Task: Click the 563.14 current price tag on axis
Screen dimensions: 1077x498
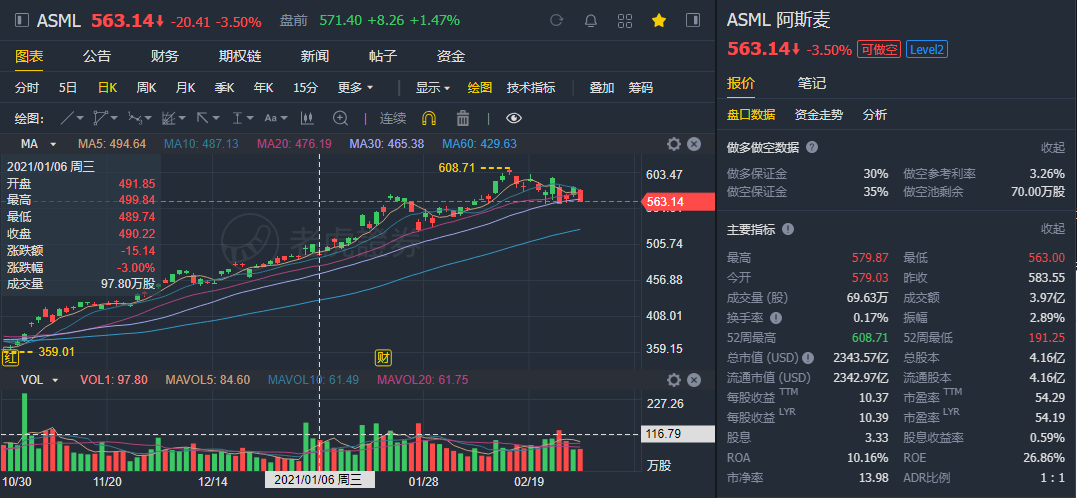Action: (677, 201)
